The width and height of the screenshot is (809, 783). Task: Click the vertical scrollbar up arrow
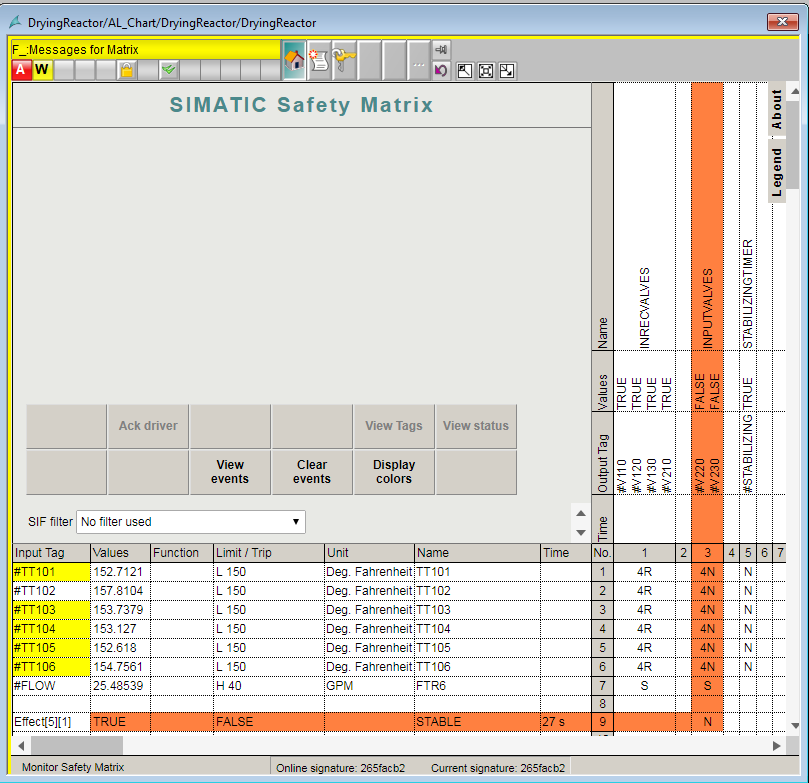795,91
